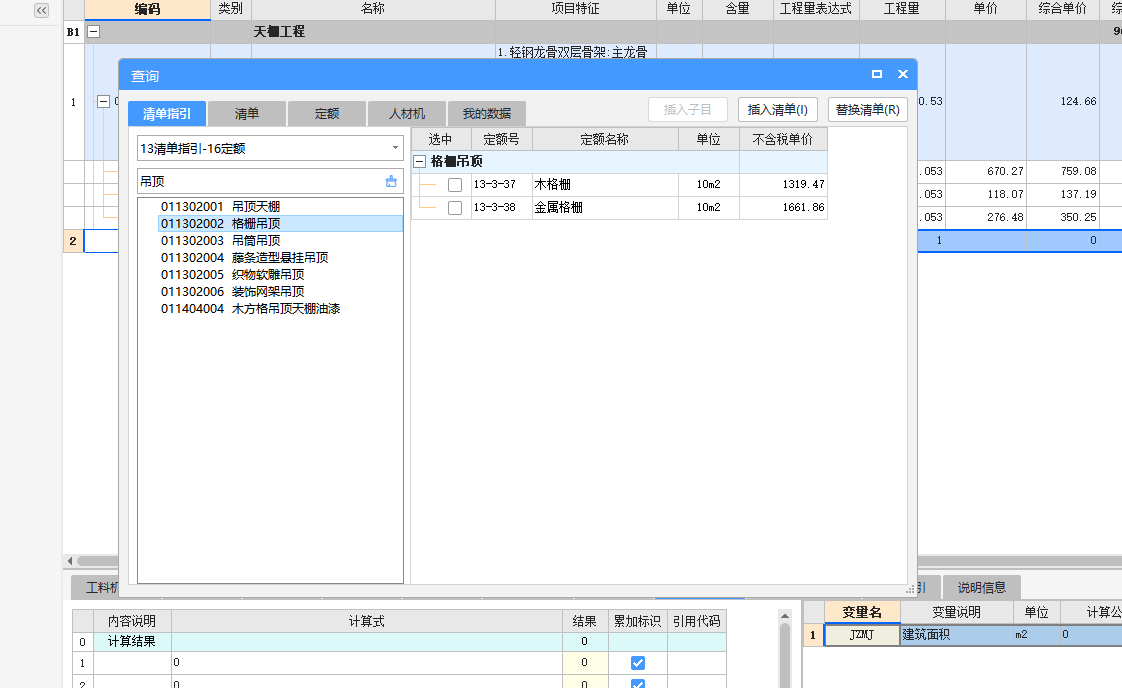Toggle 累加标识 checkbox in row 1

click(x=638, y=663)
